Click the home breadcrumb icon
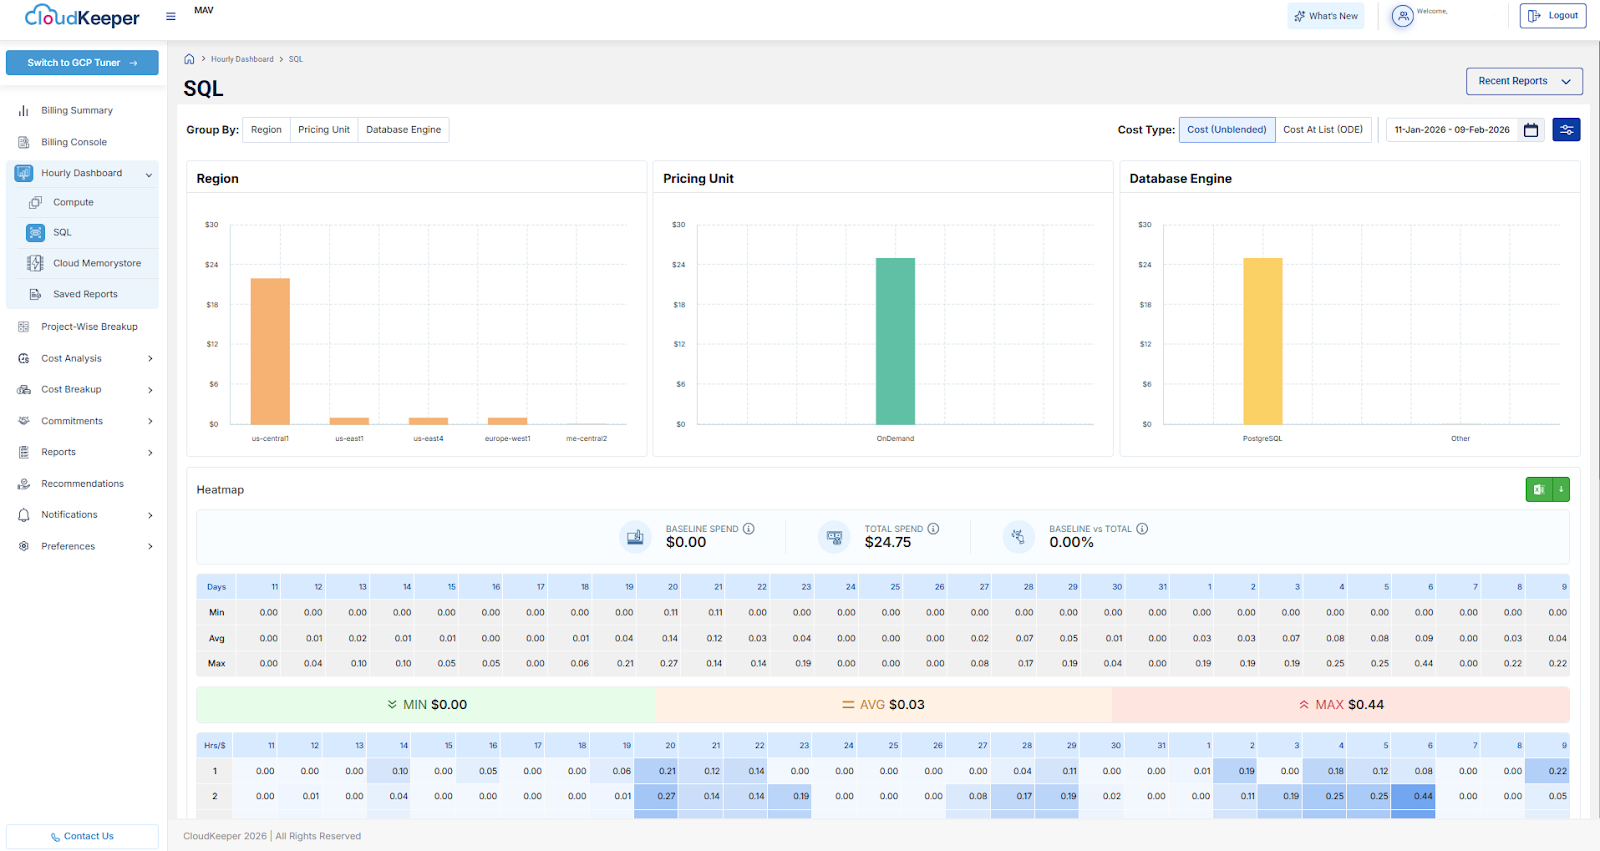The height and width of the screenshot is (851, 1600). (189, 59)
